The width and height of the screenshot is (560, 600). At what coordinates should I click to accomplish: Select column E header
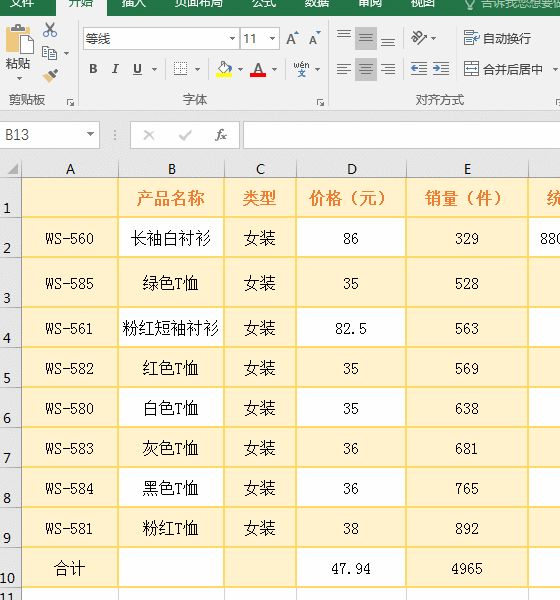[x=467, y=169]
